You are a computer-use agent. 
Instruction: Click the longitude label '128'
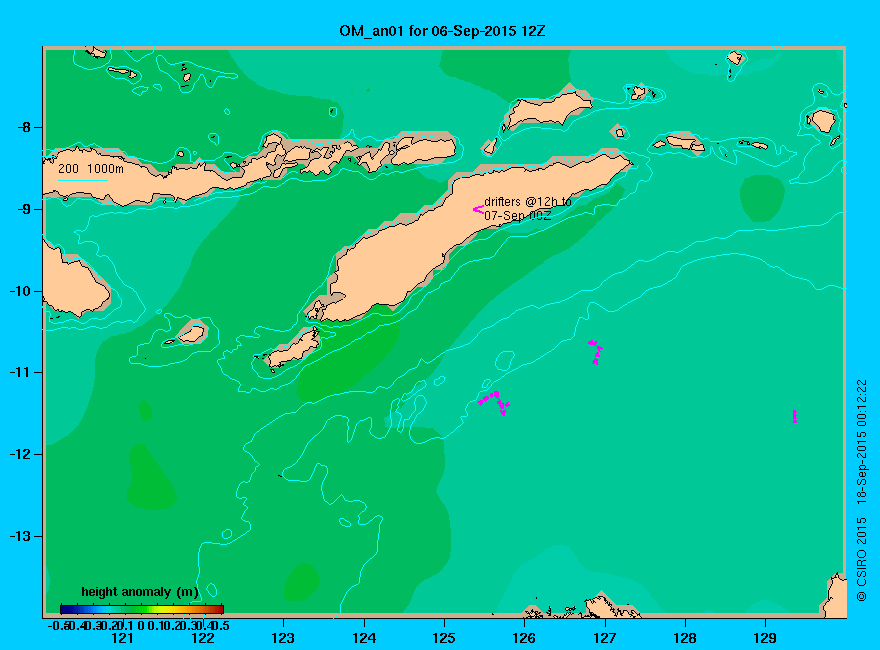pyautogui.click(x=685, y=638)
